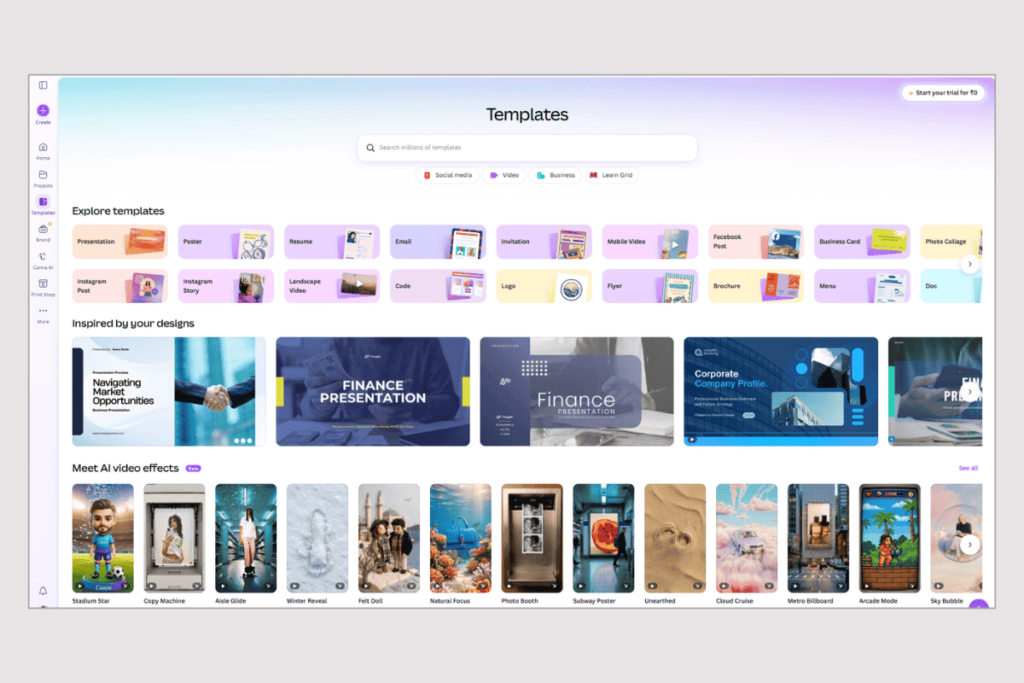Open notifications bell icon
The image size is (1024, 683).
[x=43, y=591]
